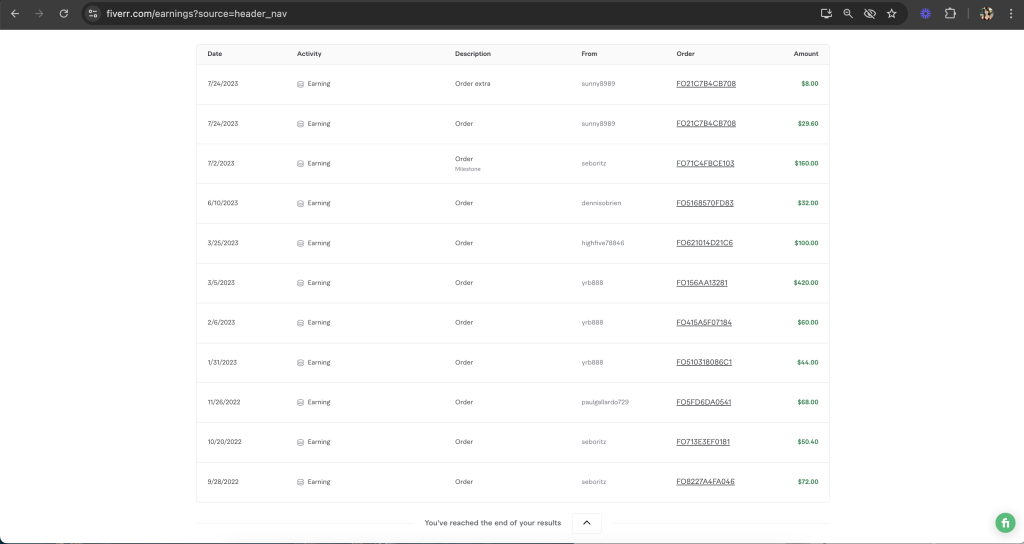Open the Chrome three-dot menu
The height and width of the screenshot is (544, 1024).
click(x=1010, y=14)
